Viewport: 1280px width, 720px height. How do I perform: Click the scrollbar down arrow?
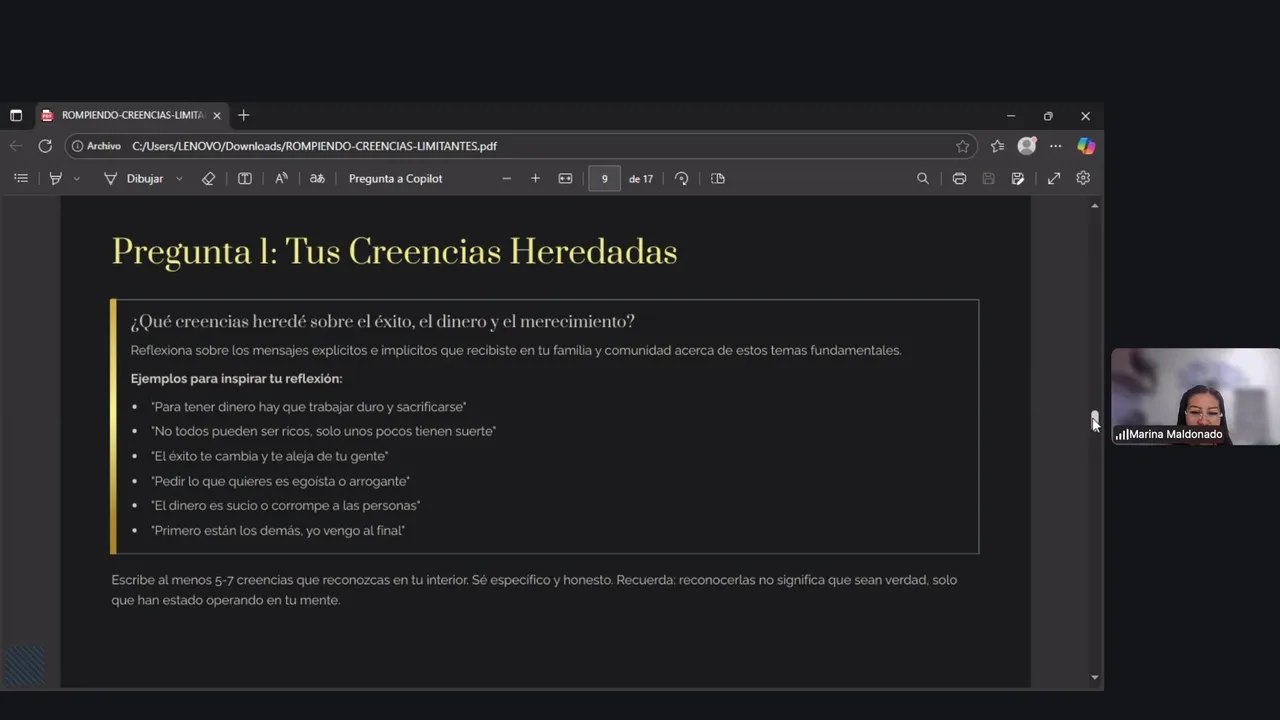[x=1095, y=677]
